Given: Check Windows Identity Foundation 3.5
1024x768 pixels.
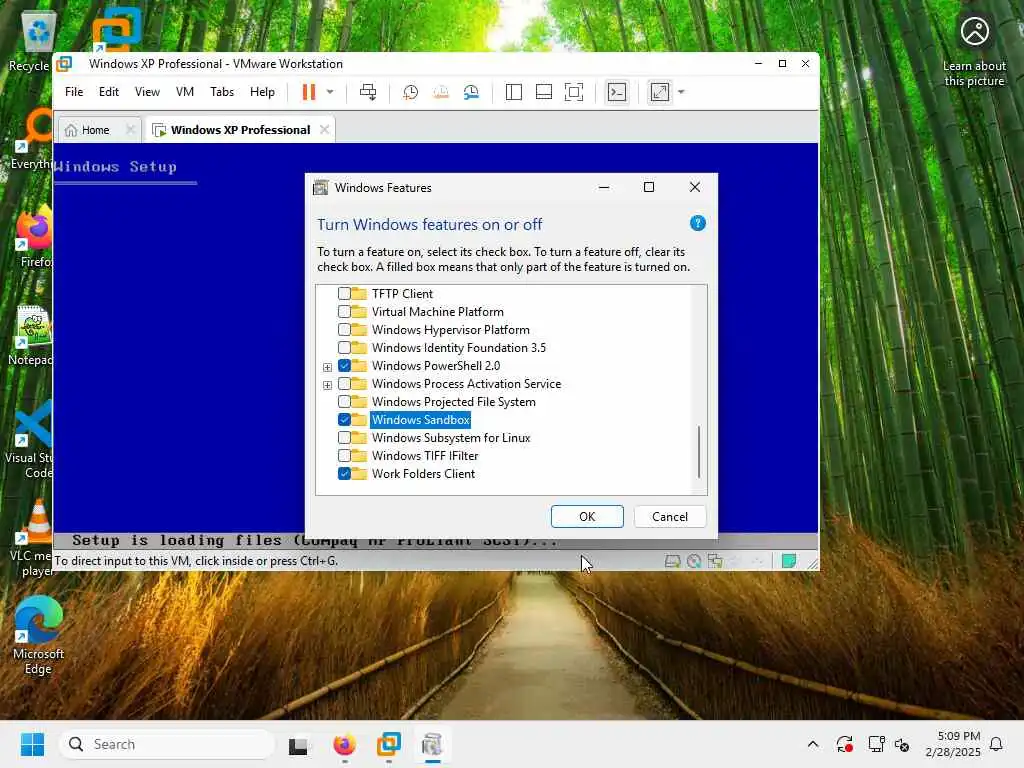Looking at the screenshot, I should tap(344, 347).
